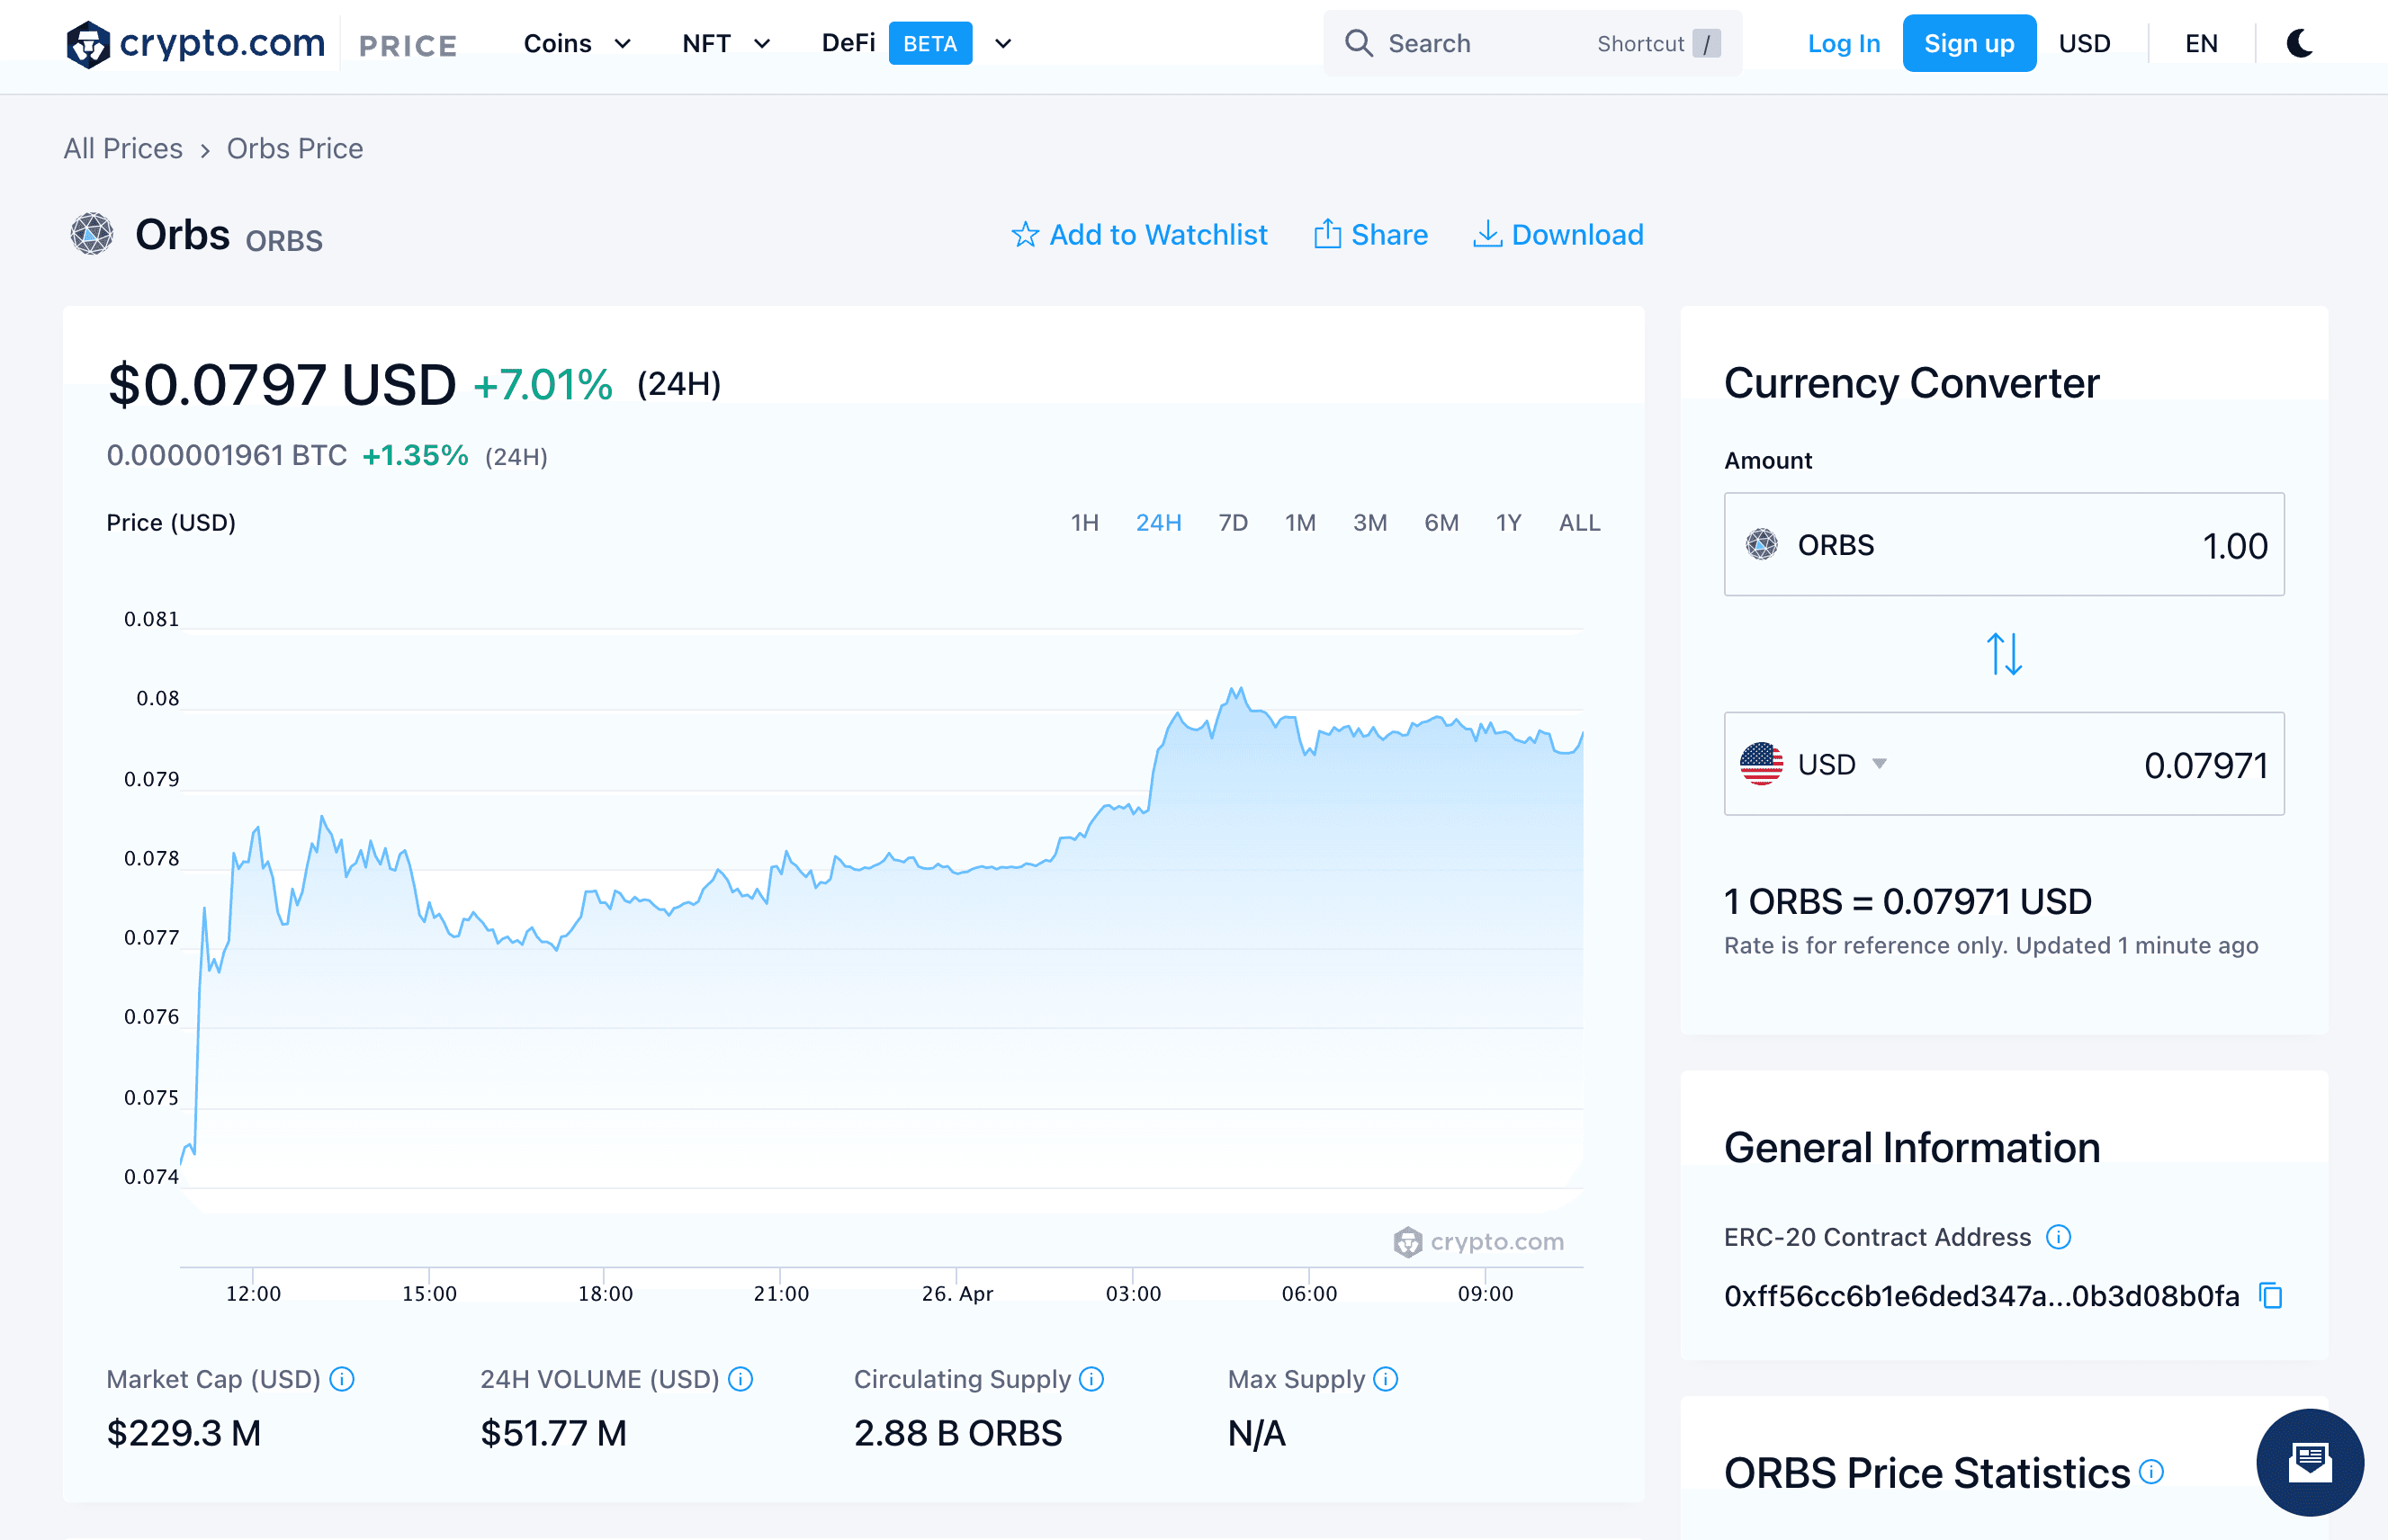Viewport: 2388px width, 1540px height.
Task: Click the search magnifier icon
Action: tap(1358, 43)
